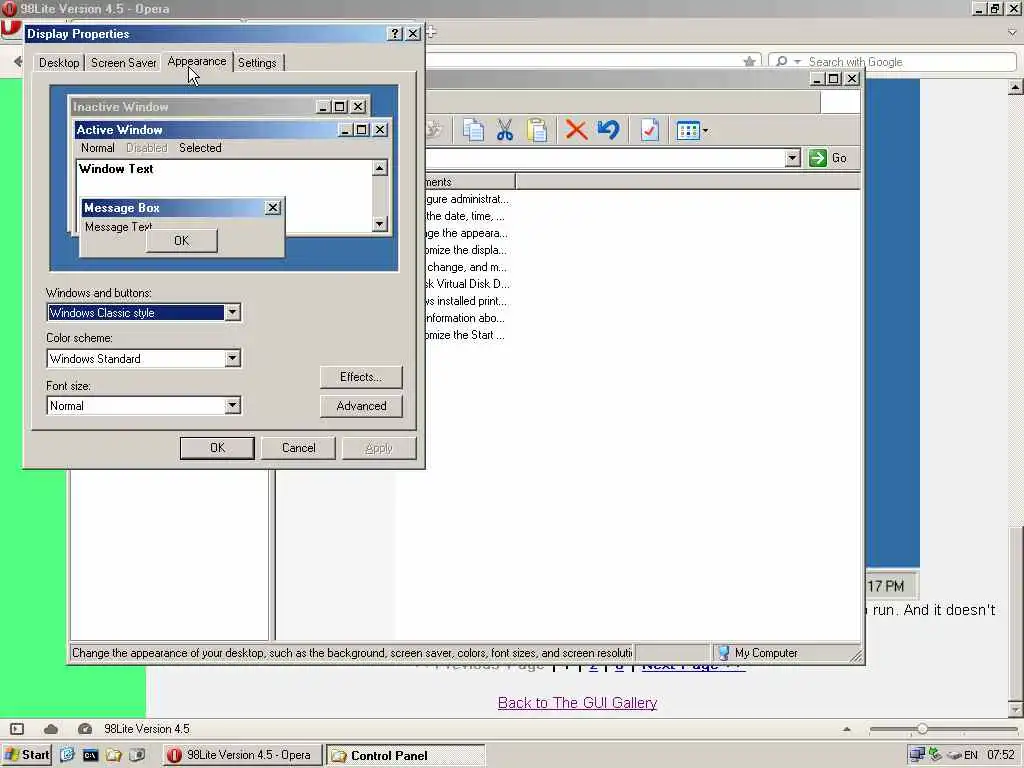Click the bookmark star icon in Opera address bar
Screen dimensions: 1024x768
pos(749,61)
